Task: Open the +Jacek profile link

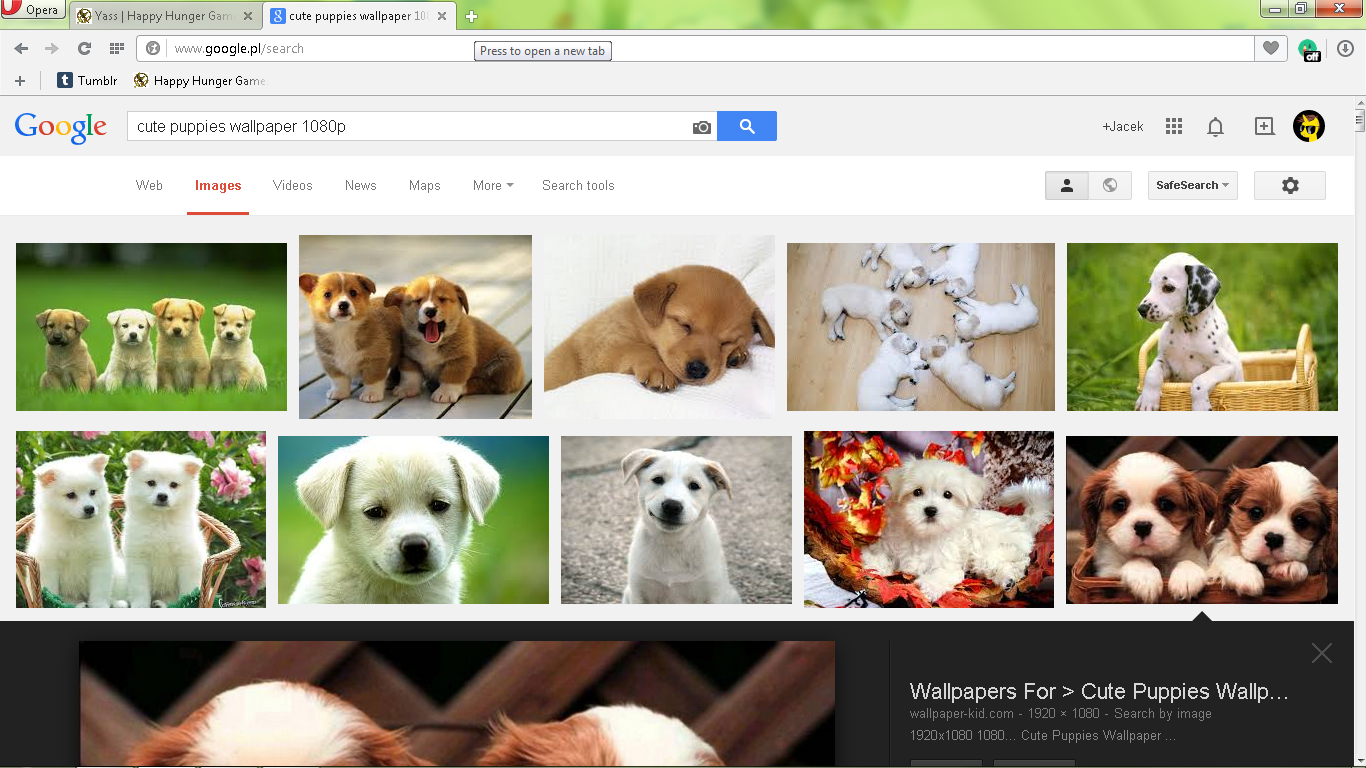Action: tap(1123, 126)
